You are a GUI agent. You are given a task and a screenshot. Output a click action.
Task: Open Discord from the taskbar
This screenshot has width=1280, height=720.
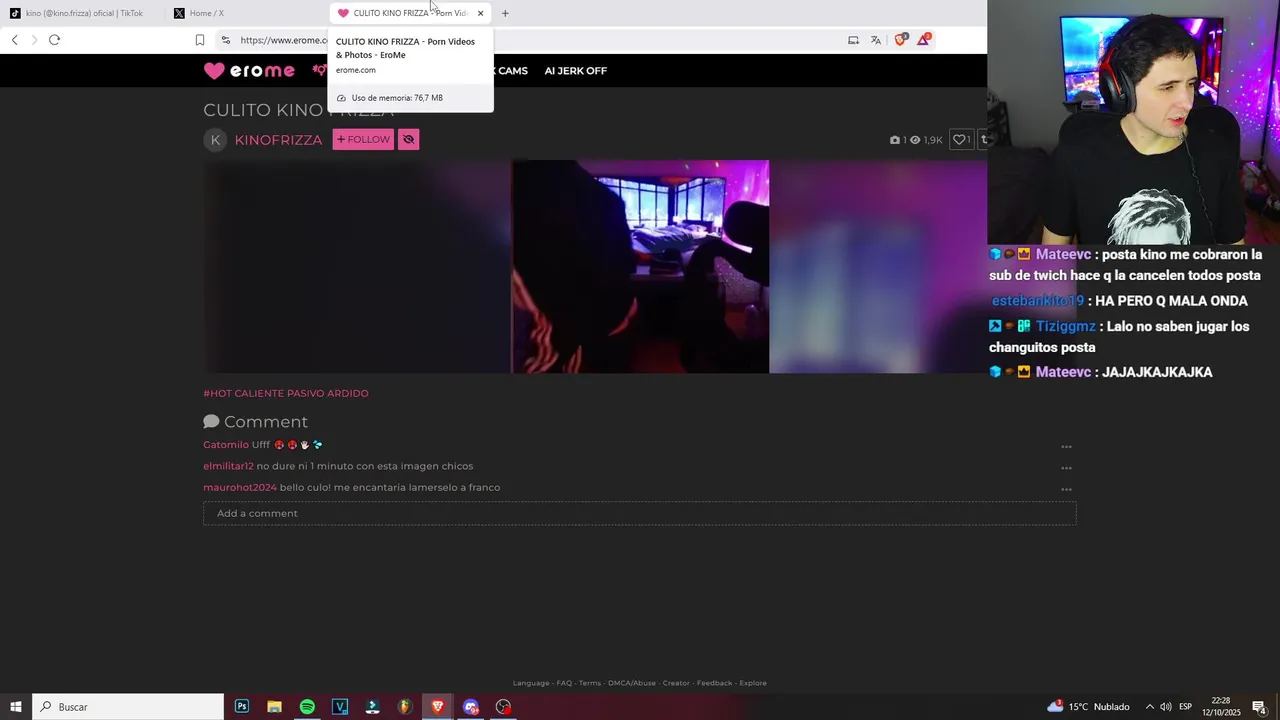(x=471, y=707)
